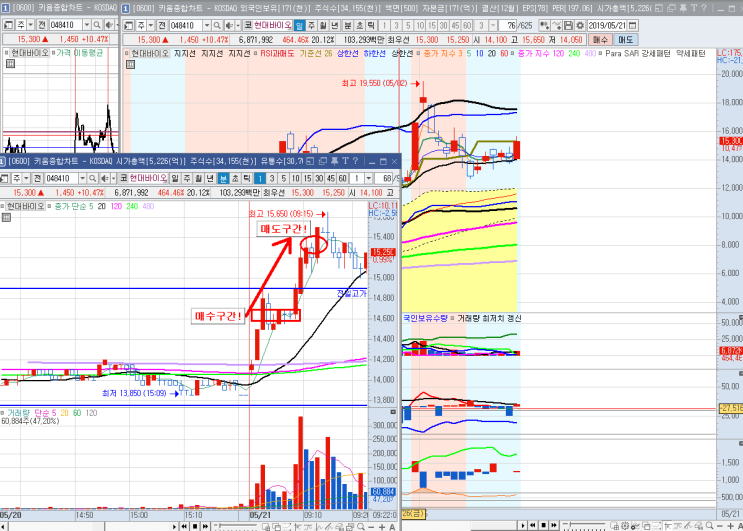This screenshot has width=743, height=531.
Task: Expand stock code 048410 dropdown in front window
Action: [82, 178]
